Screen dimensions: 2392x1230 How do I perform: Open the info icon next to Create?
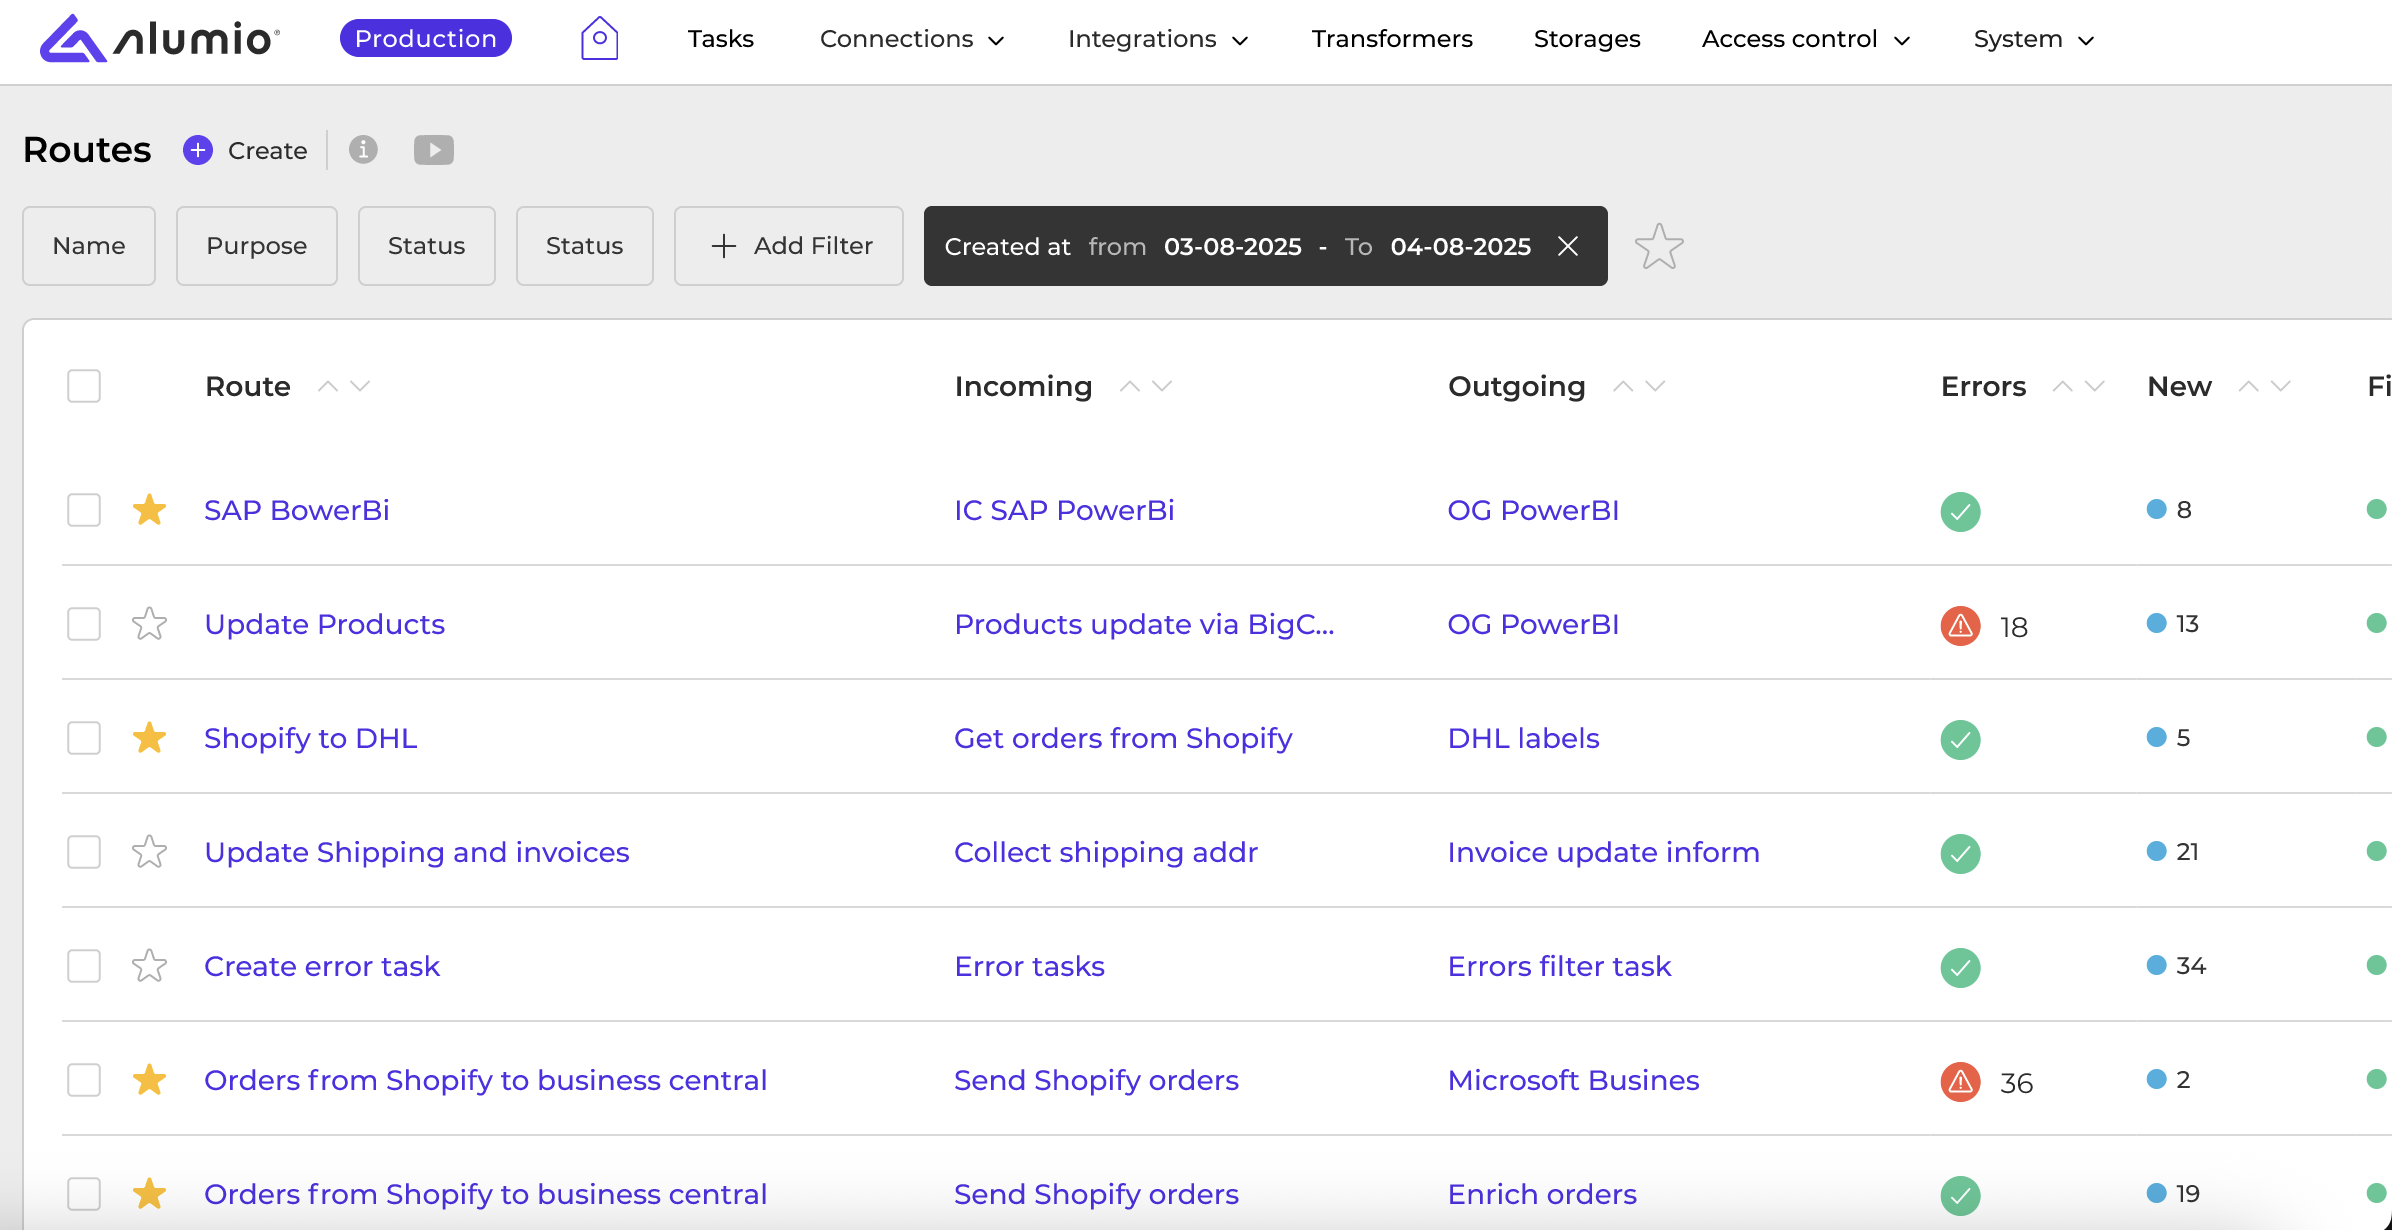[x=363, y=150]
